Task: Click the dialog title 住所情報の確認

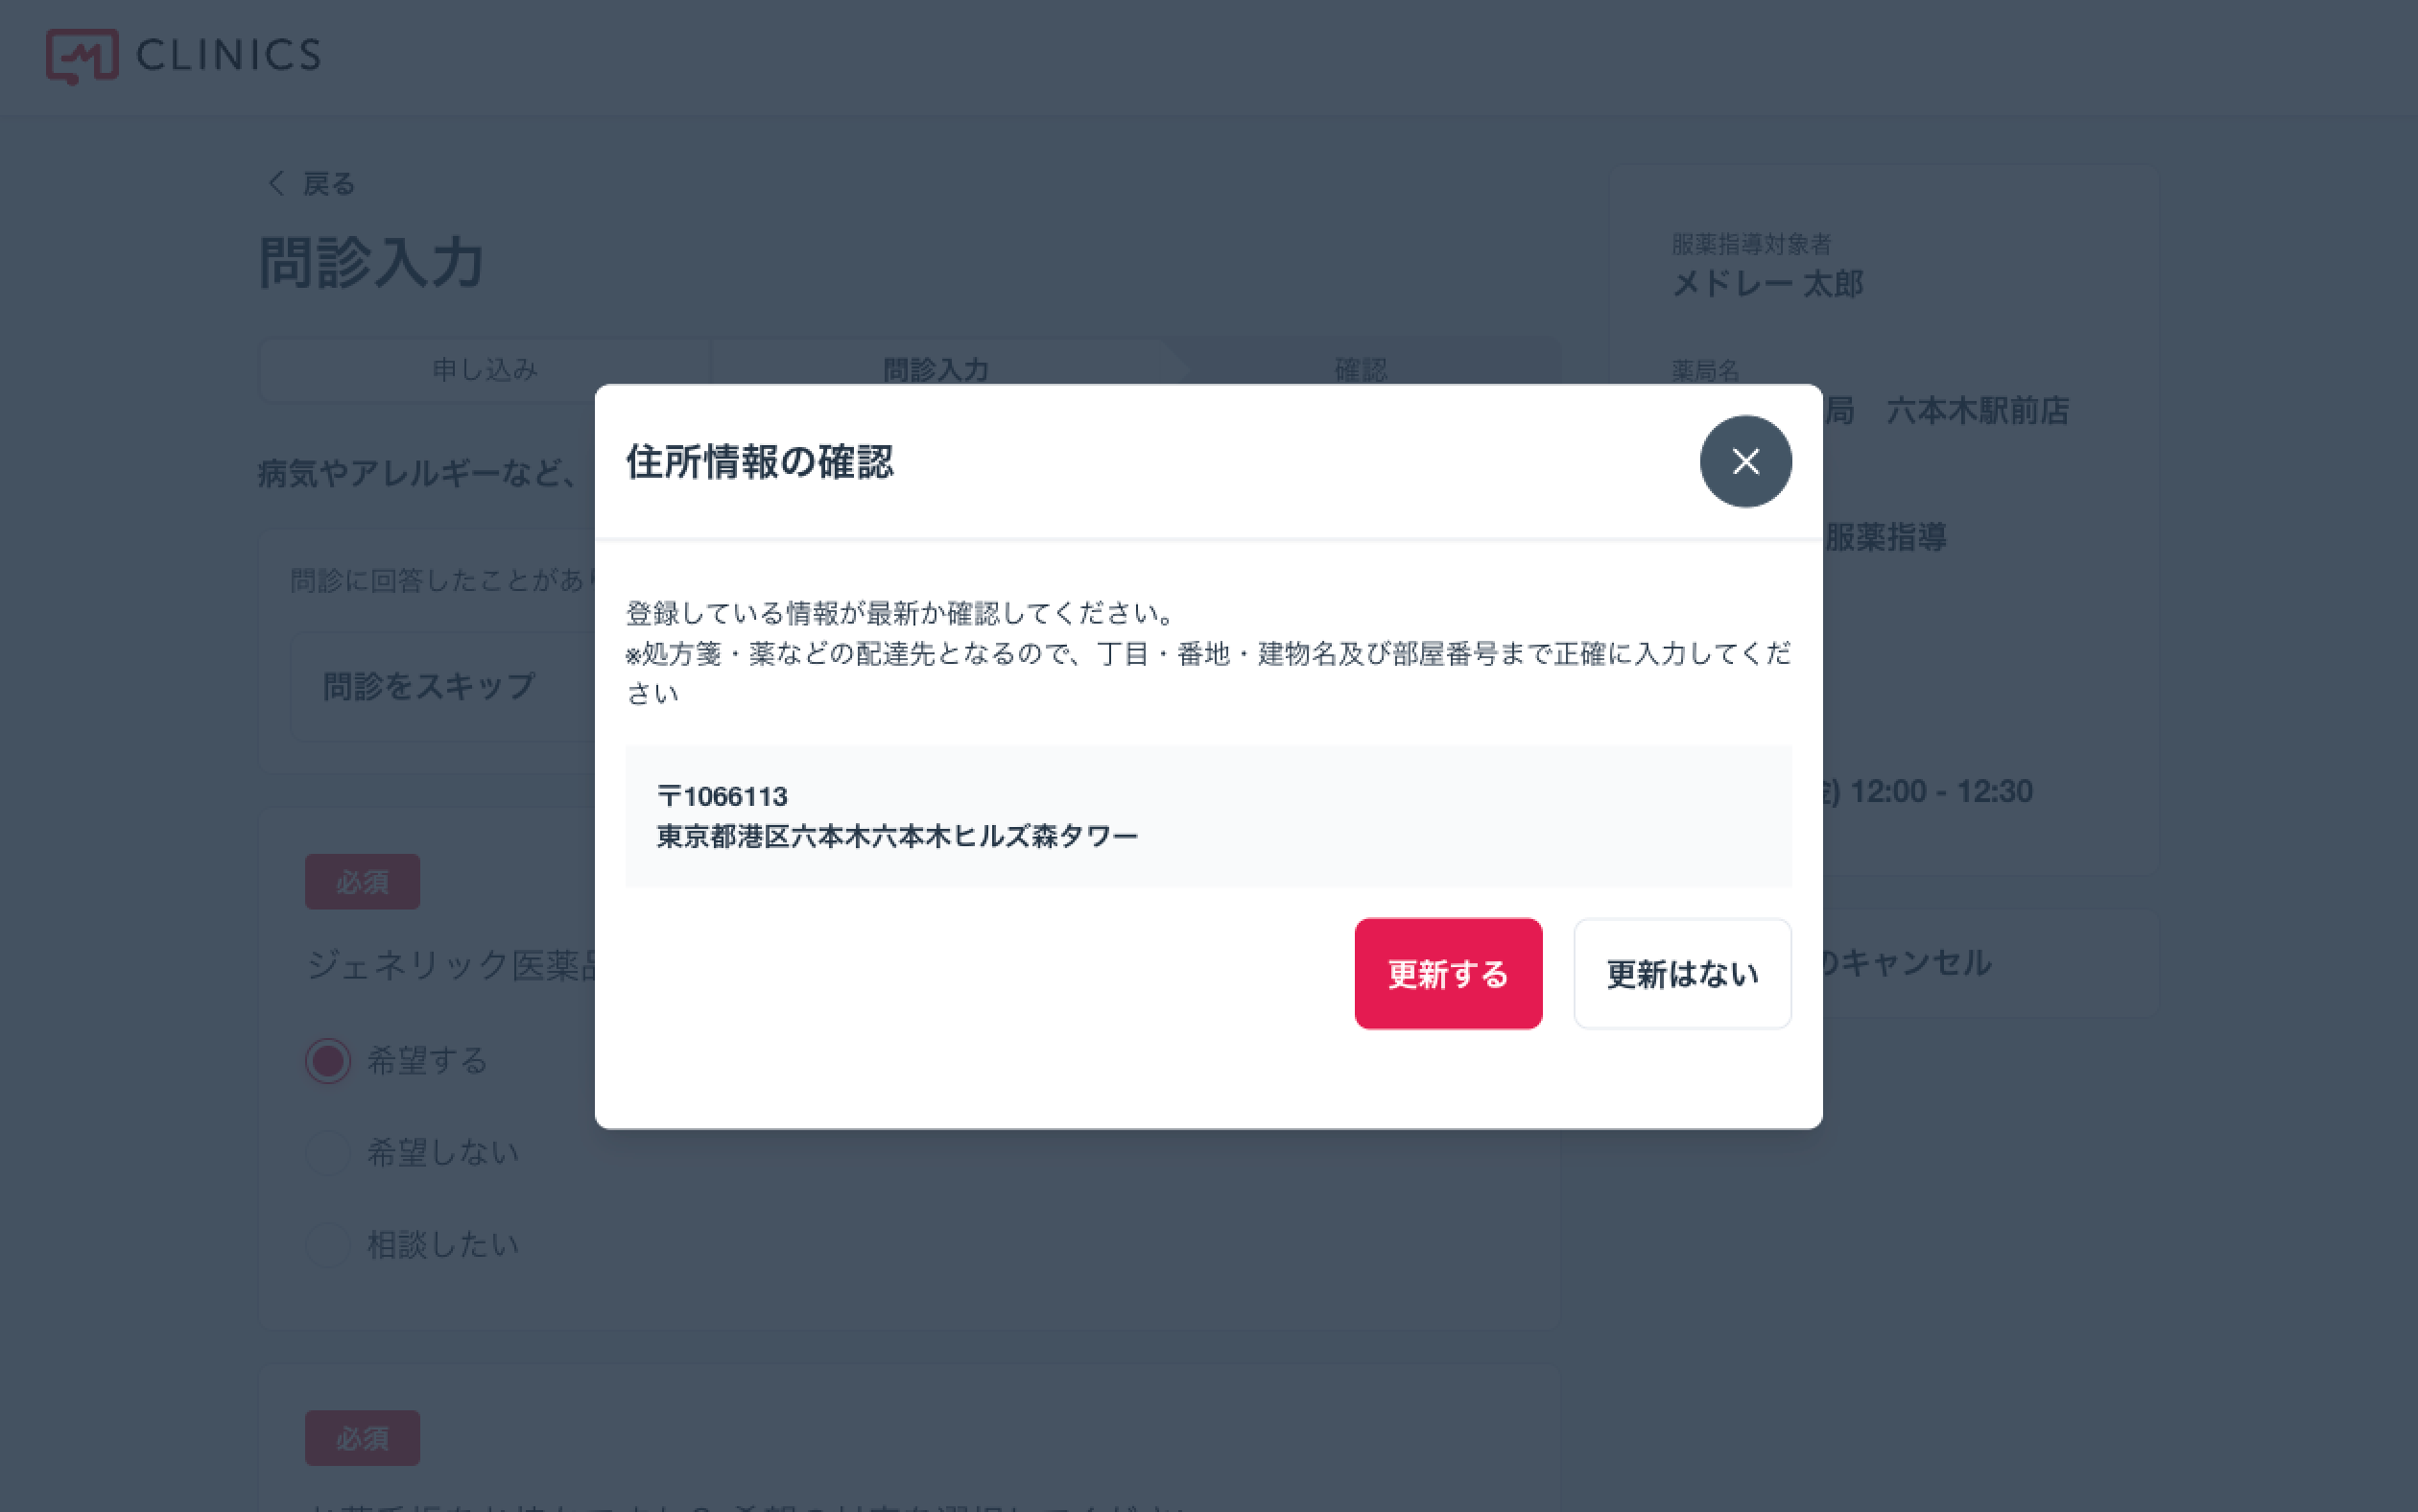Action: pyautogui.click(x=759, y=462)
